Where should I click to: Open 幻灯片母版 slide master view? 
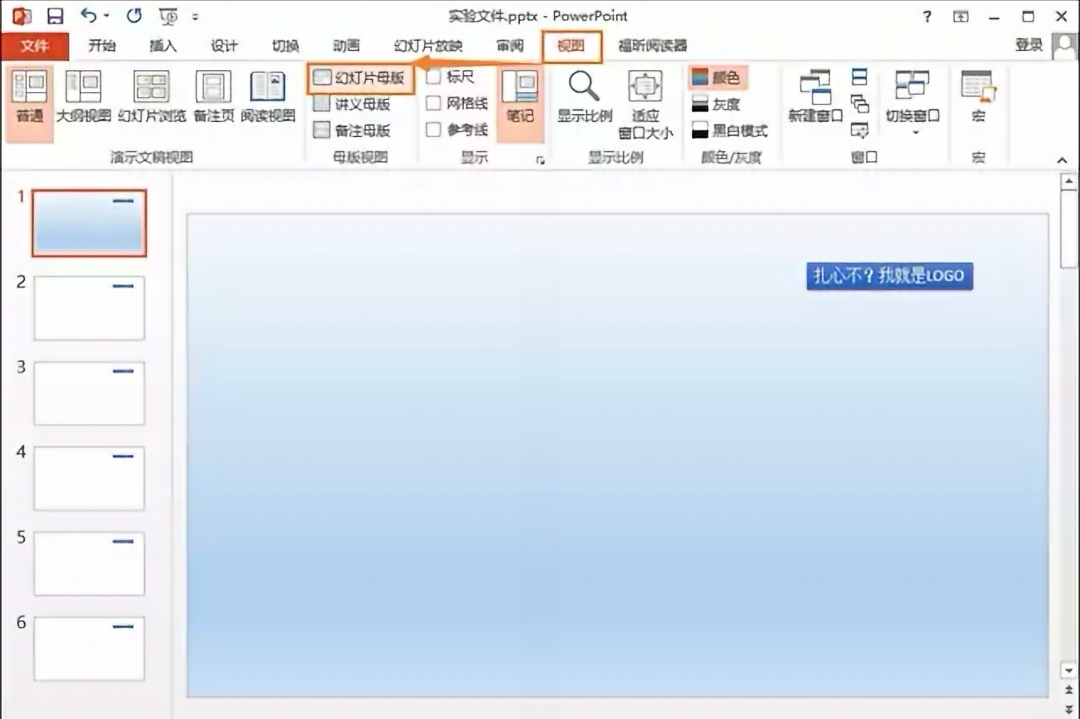point(360,79)
